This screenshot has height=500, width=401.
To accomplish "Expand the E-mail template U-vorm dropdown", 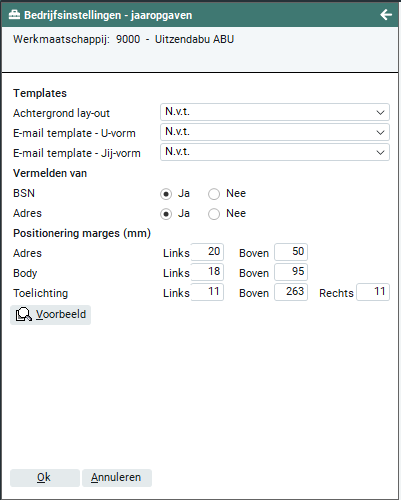I will click(275, 132).
